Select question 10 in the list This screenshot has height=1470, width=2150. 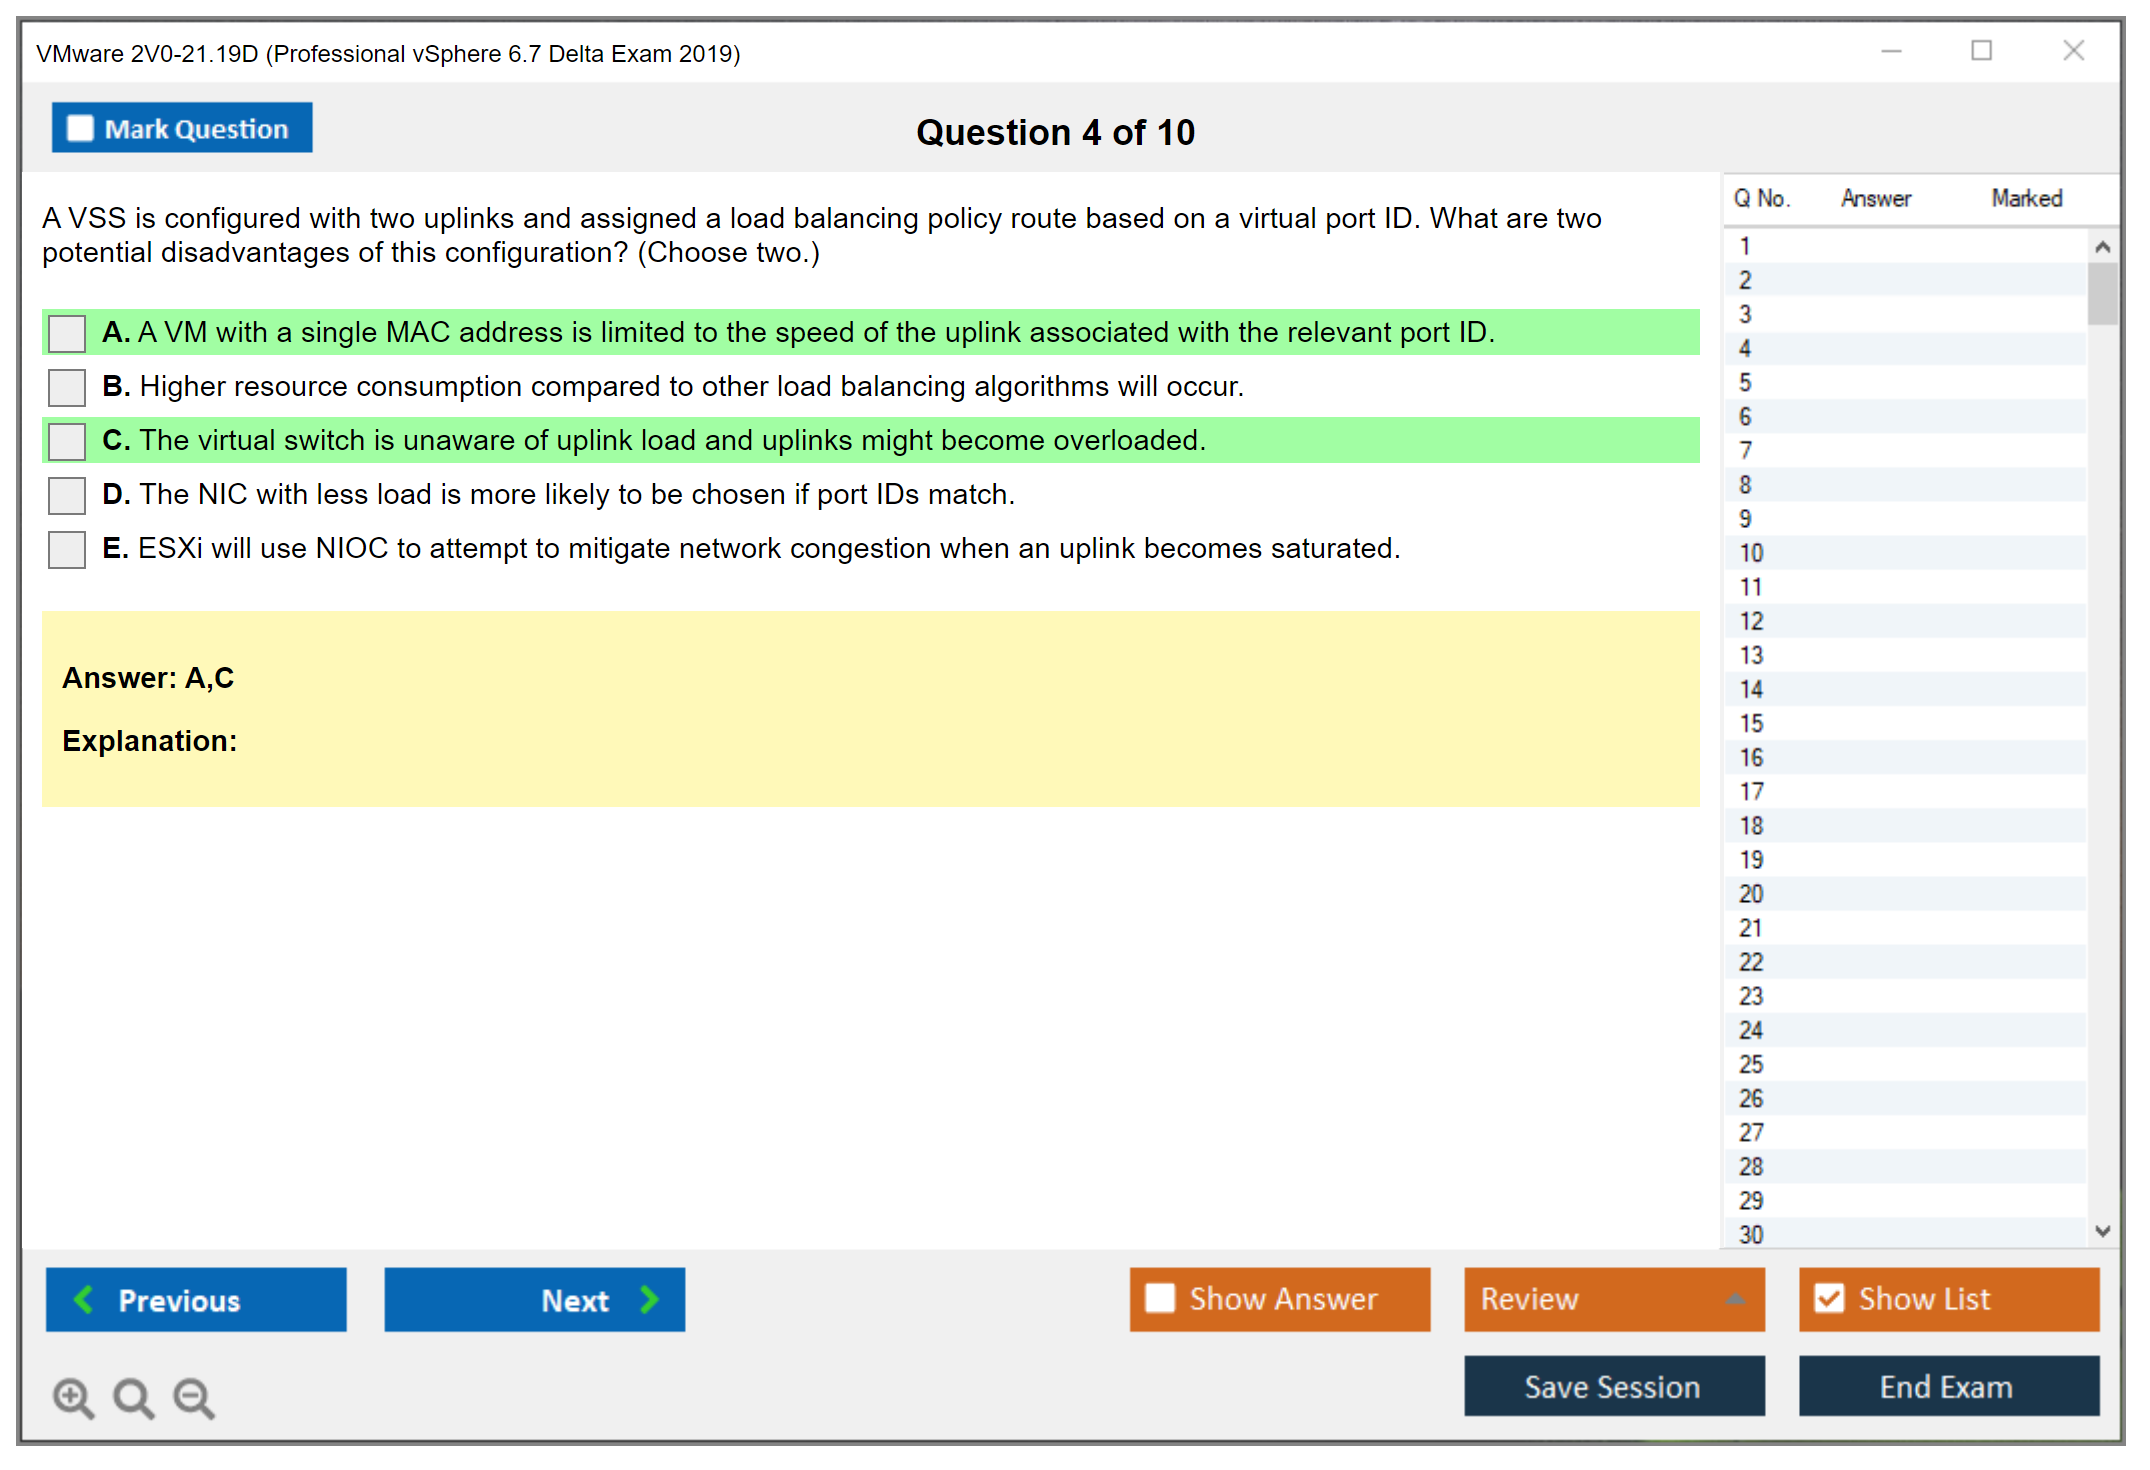[1751, 553]
